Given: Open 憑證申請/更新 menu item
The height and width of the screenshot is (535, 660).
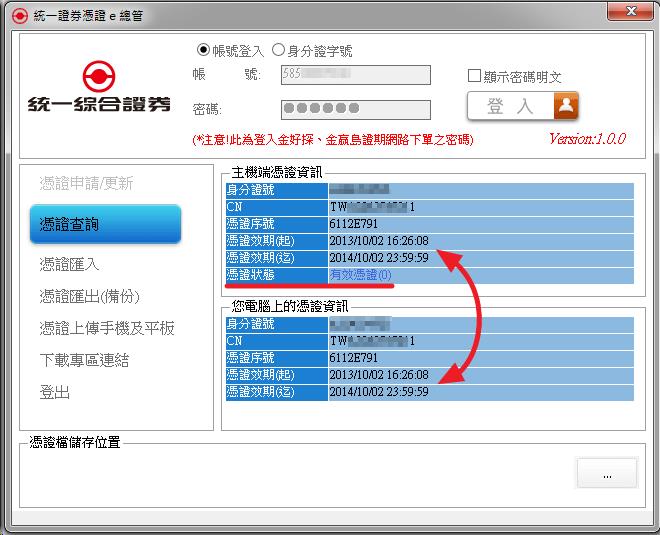Looking at the screenshot, I should tap(86, 184).
